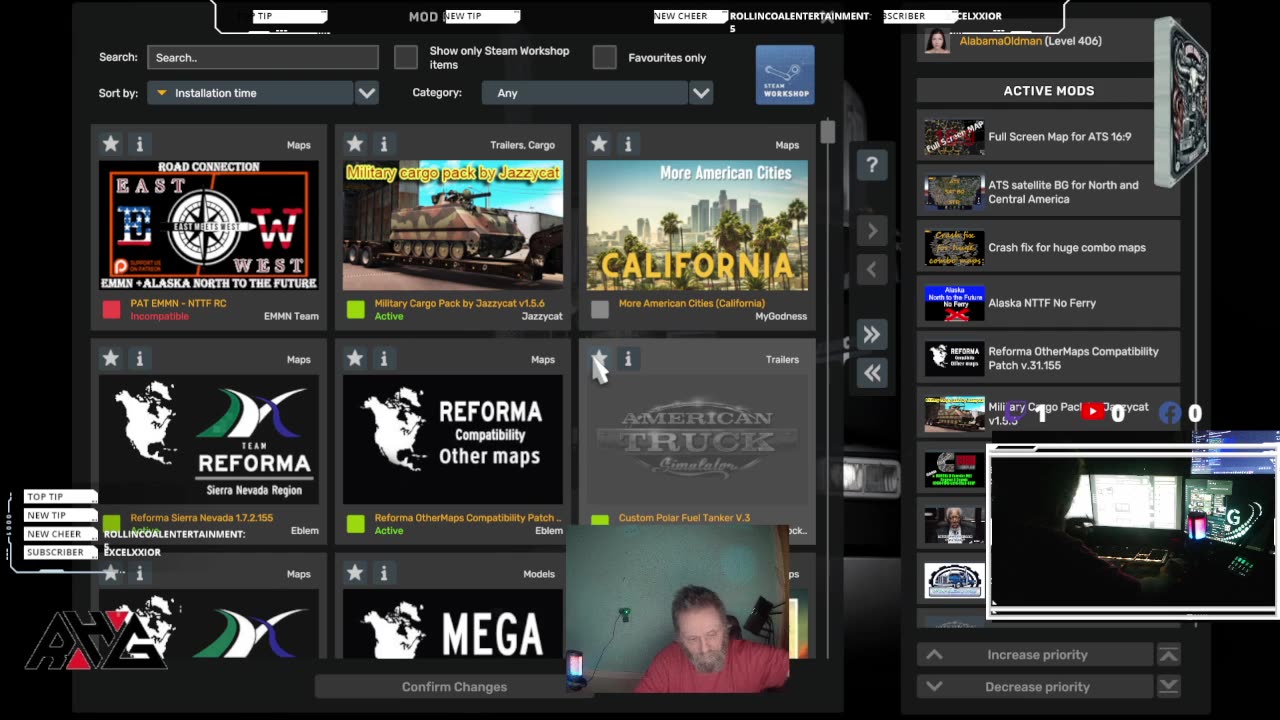Show info for PAT EMMN - NTTF RC

click(x=139, y=144)
